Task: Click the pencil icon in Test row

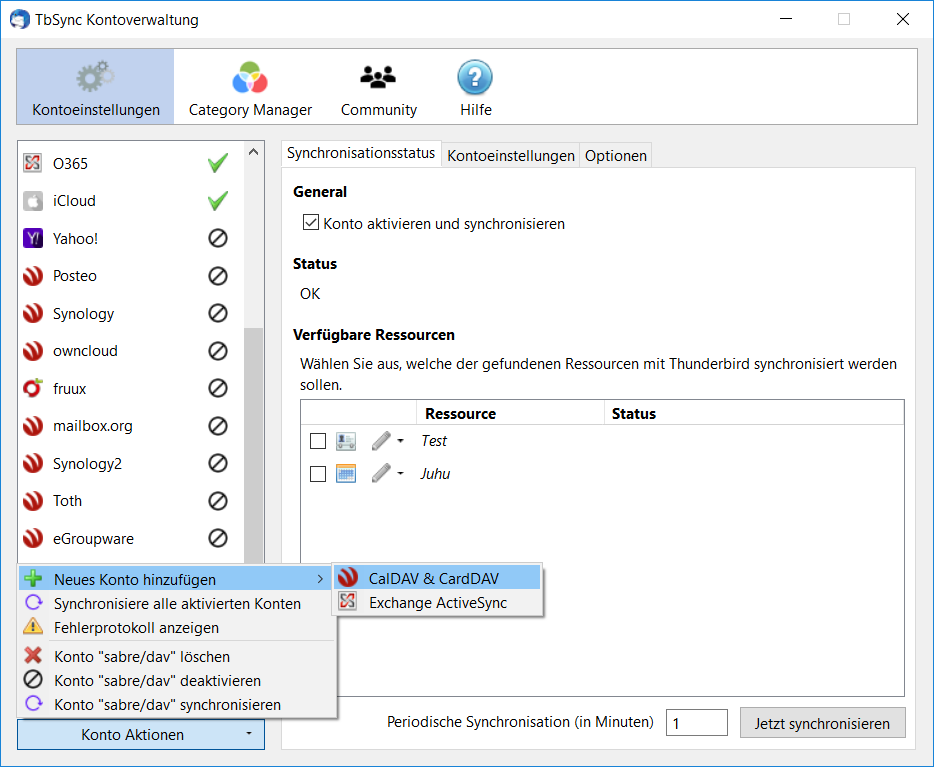Action: [x=381, y=441]
